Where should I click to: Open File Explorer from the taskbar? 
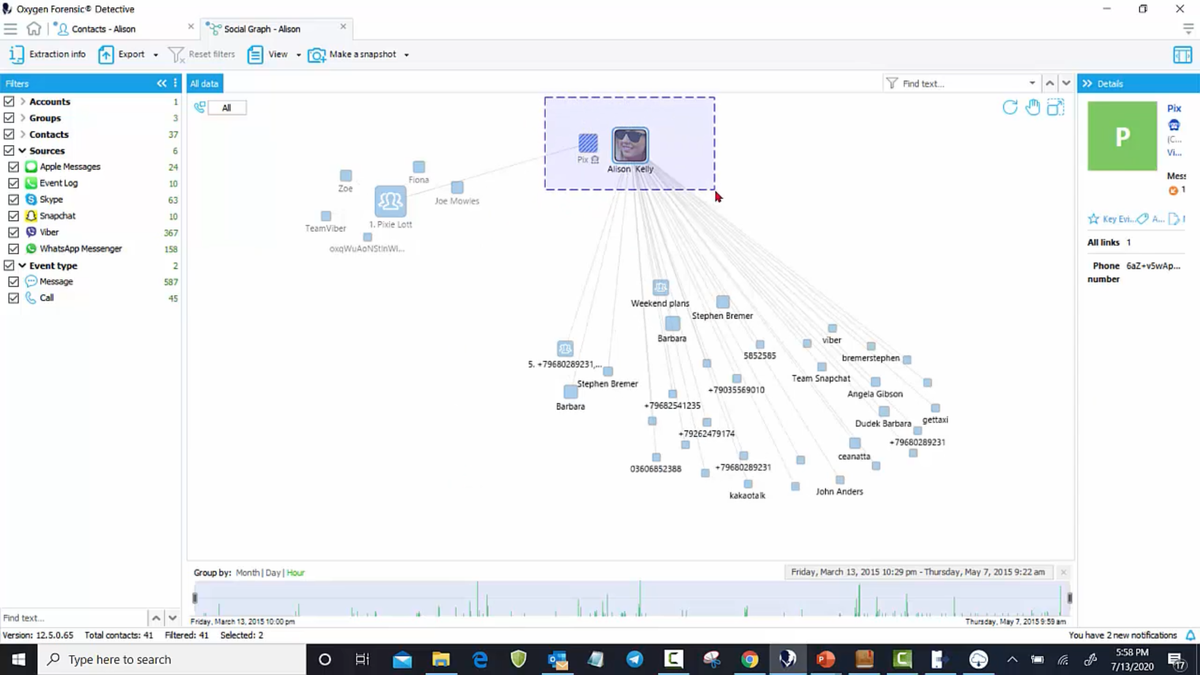441,659
